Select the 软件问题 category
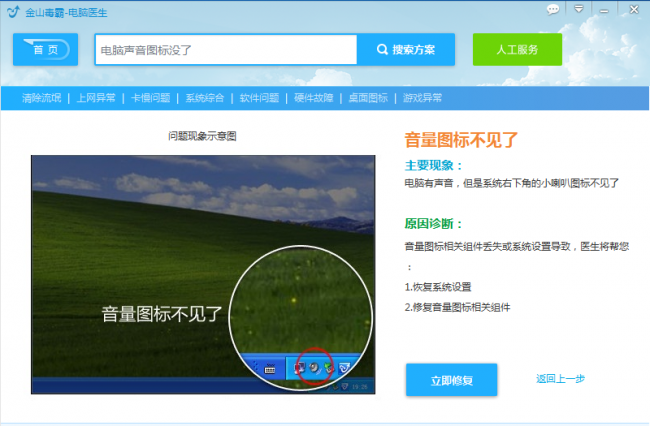This screenshot has width=650, height=426. click(259, 98)
